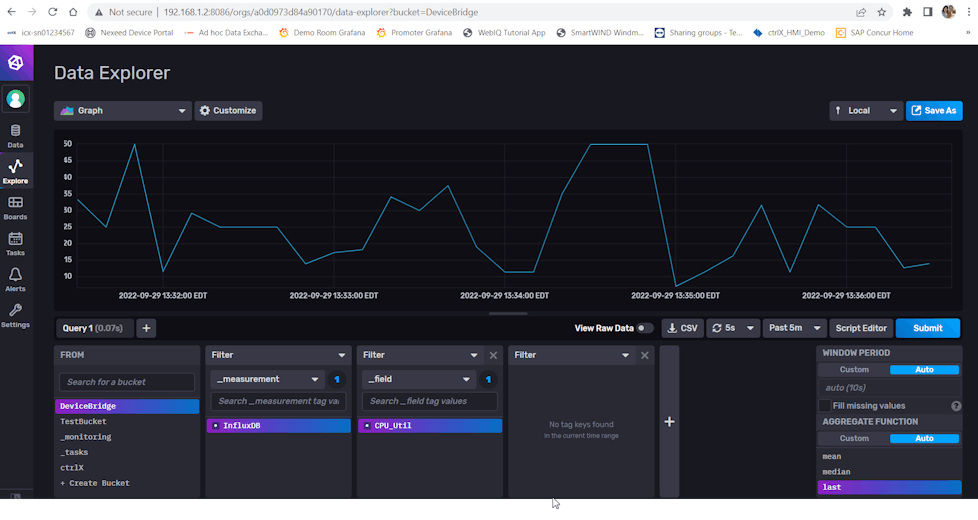Screen dimensions: 978x520
Task: Open the Data section in sidebar
Action: pyautogui.click(x=15, y=136)
